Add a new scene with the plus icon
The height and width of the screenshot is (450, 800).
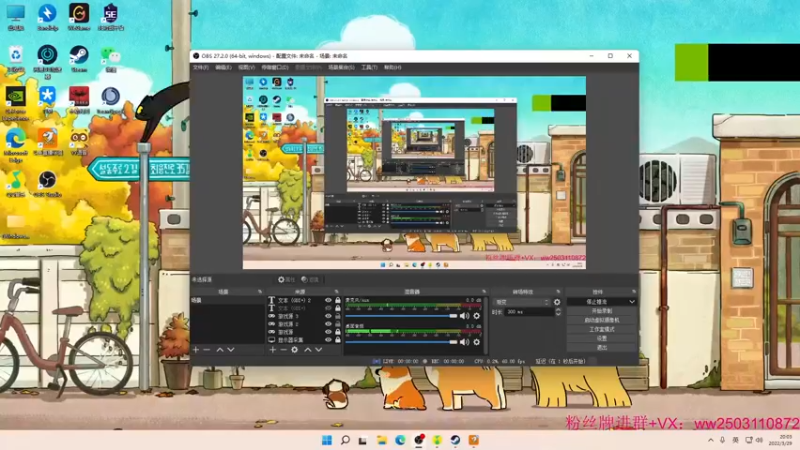tap(196, 350)
